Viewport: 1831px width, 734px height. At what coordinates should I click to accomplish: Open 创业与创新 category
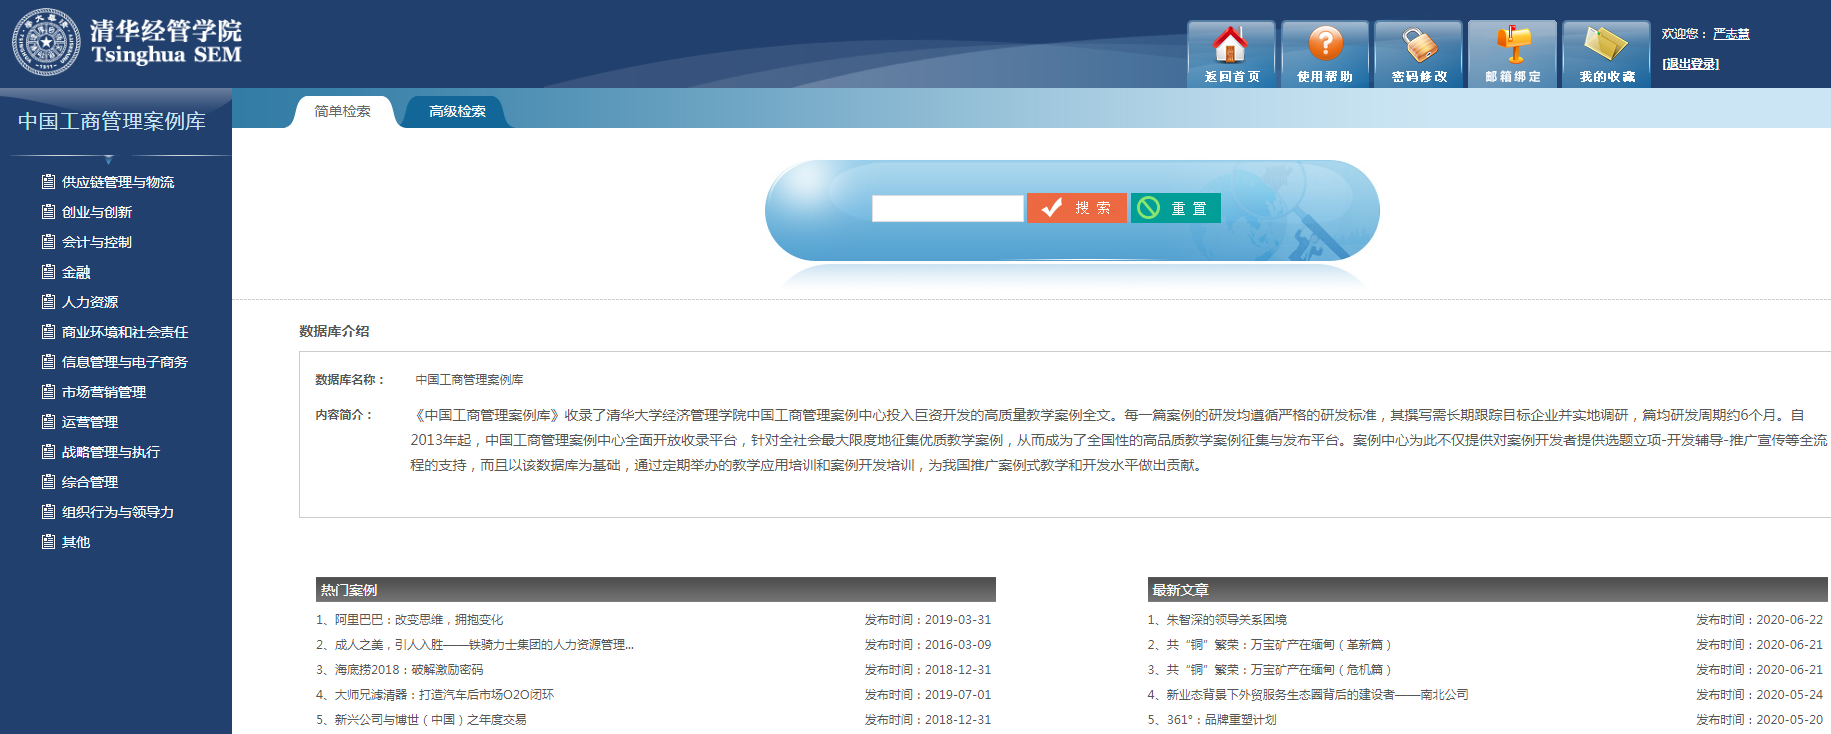pos(97,212)
